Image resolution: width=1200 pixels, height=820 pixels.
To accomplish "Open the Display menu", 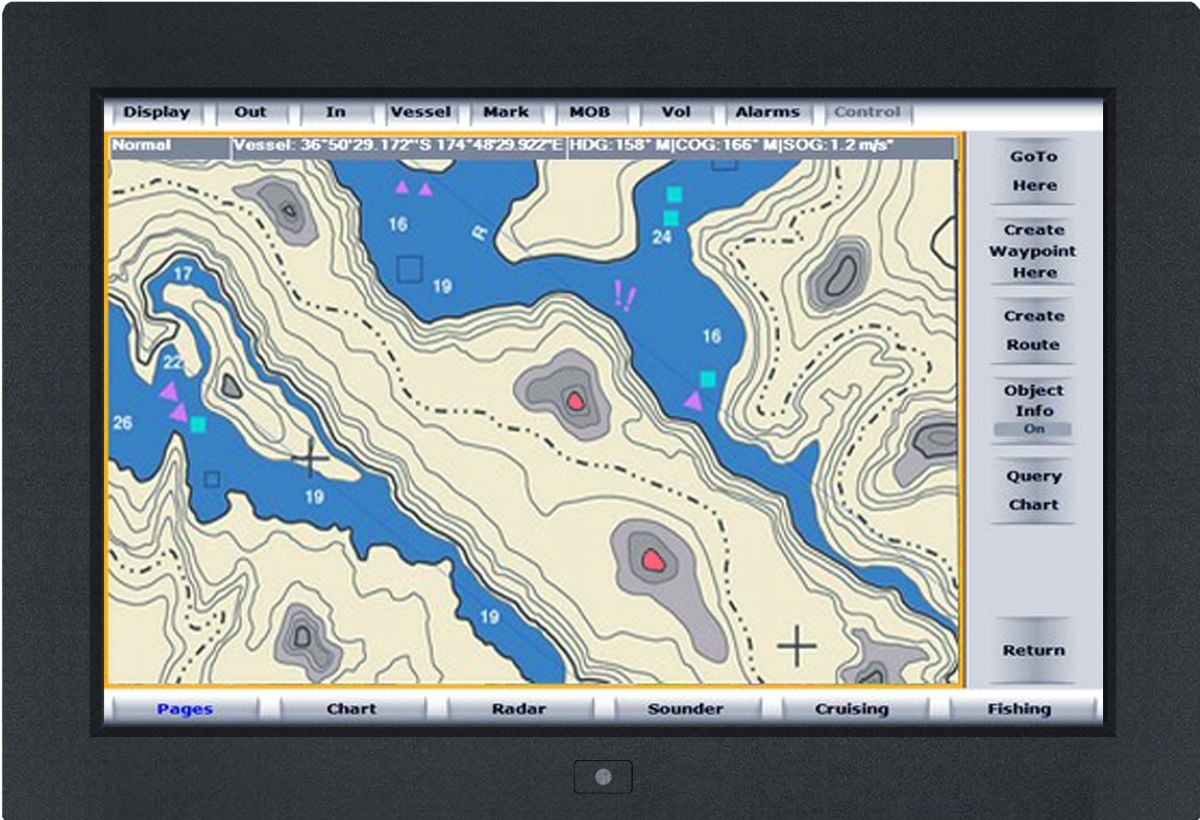I will [x=157, y=112].
